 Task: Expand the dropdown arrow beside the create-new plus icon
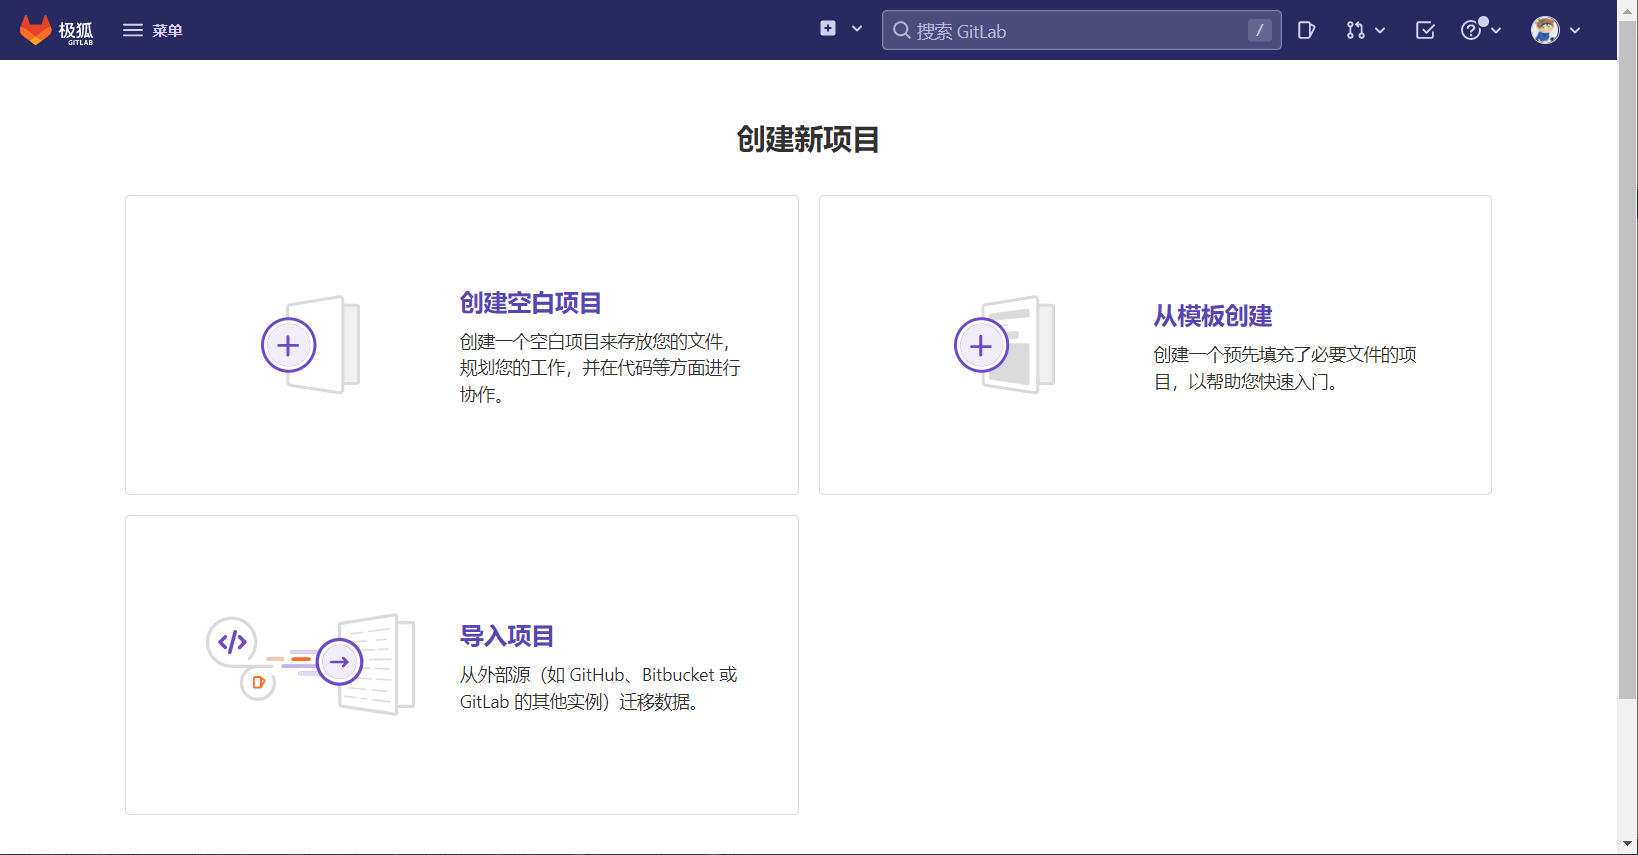[857, 29]
